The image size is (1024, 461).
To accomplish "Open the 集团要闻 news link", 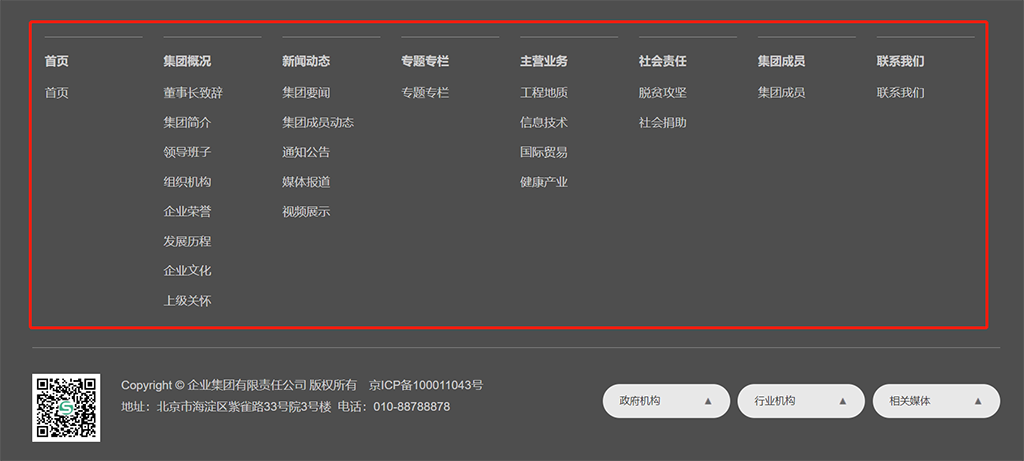I will 306,93.
